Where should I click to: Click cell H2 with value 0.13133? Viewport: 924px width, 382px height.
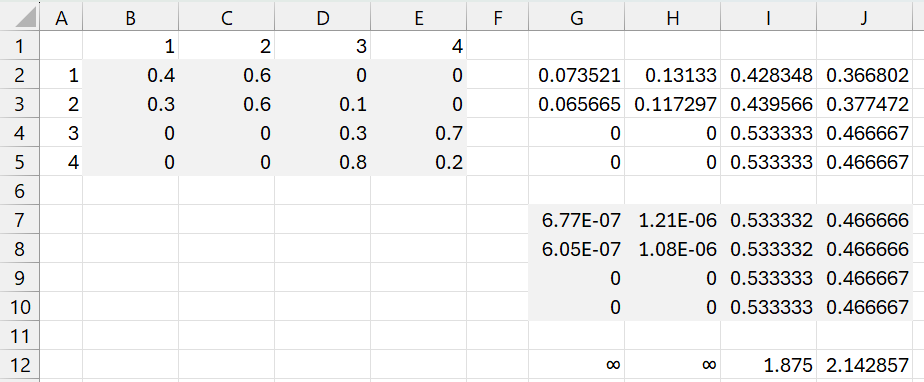click(x=672, y=74)
